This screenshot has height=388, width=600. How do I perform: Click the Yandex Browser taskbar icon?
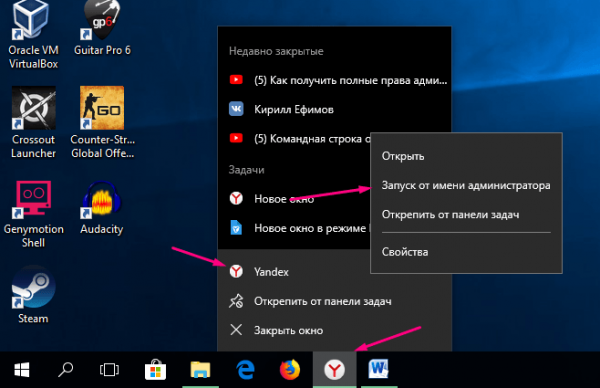click(334, 370)
